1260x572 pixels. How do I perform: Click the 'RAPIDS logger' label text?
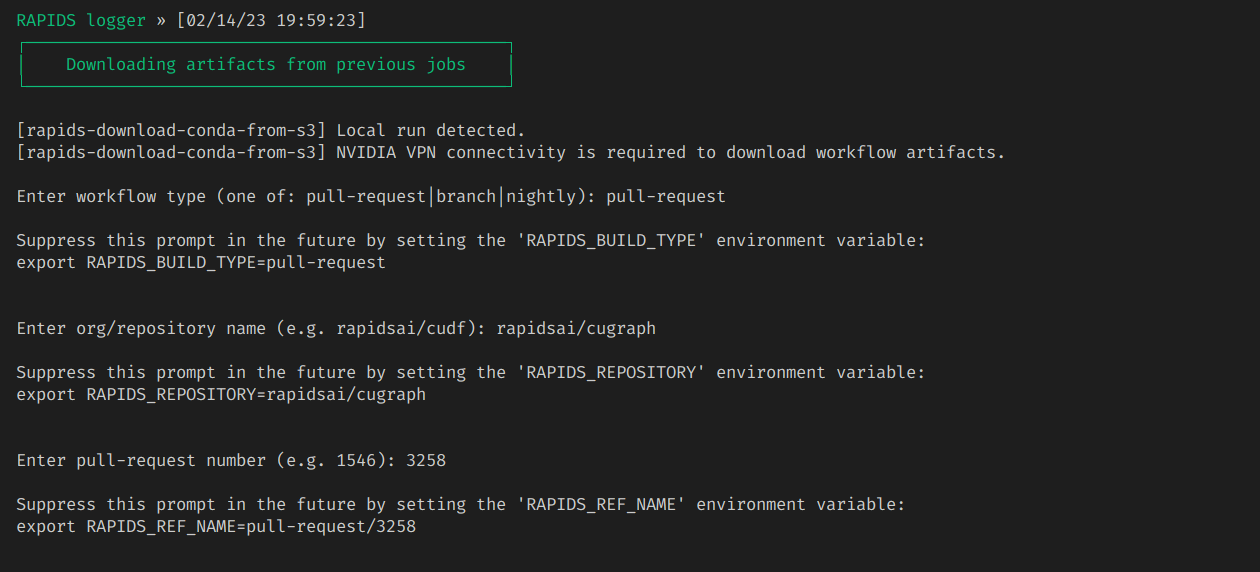[x=81, y=20]
